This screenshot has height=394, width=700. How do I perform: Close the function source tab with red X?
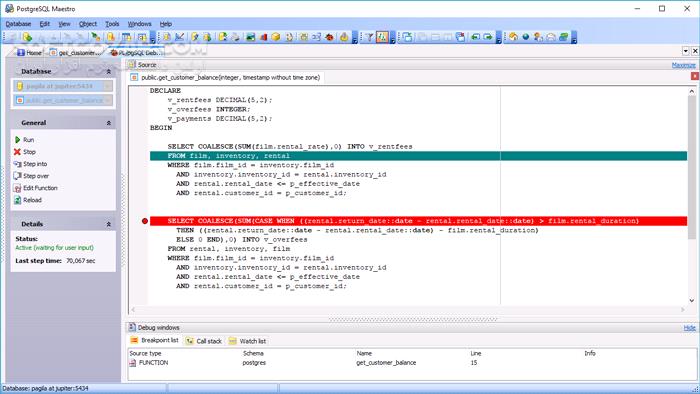coord(695,76)
